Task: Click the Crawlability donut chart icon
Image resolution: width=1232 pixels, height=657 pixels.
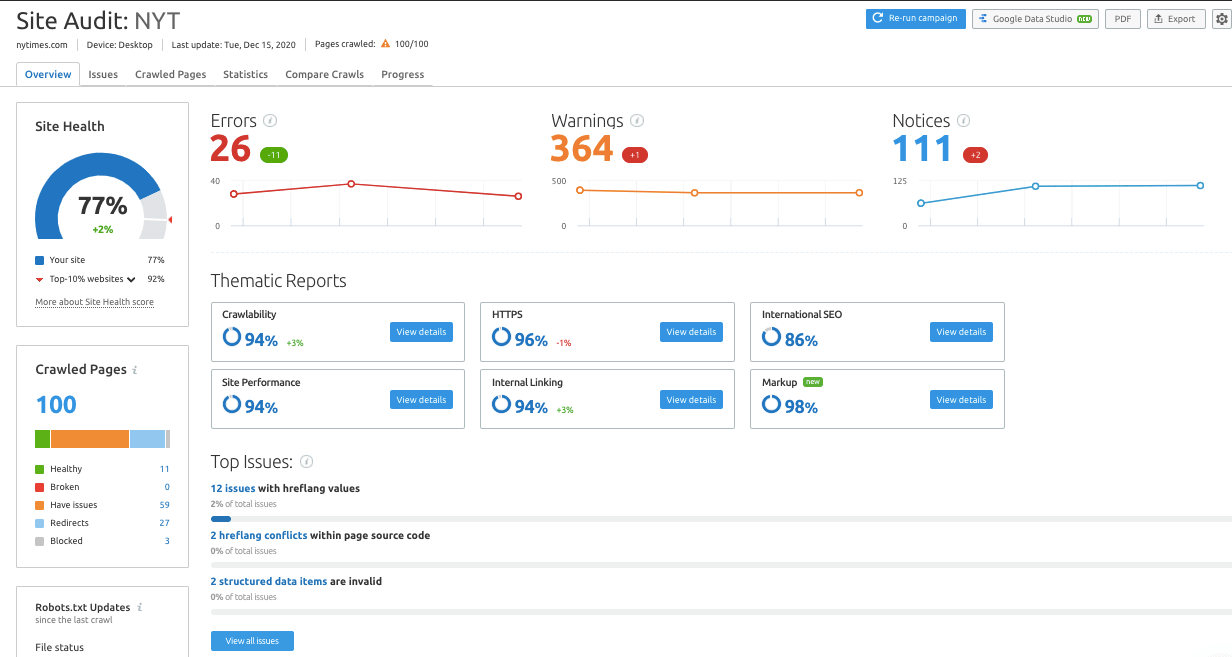Action: pos(232,338)
